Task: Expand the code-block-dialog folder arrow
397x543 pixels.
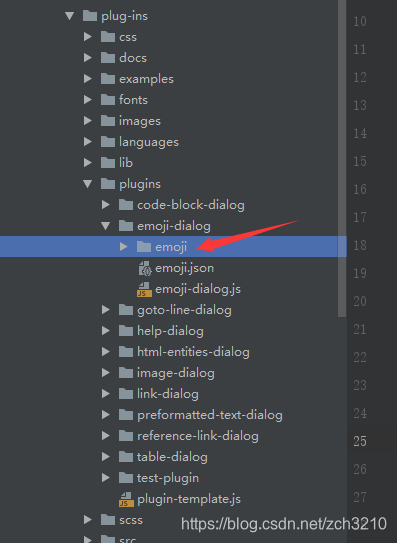Action: 106,205
